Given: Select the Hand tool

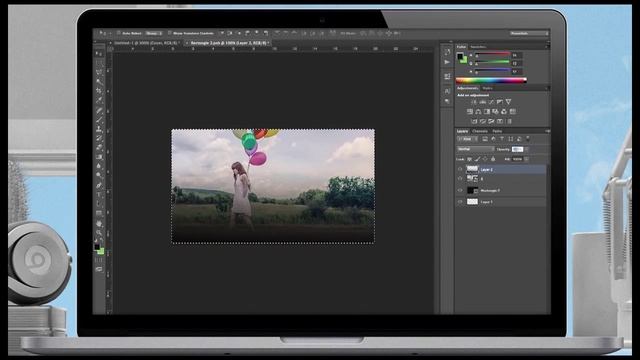Looking at the screenshot, I should pyautogui.click(x=99, y=223).
